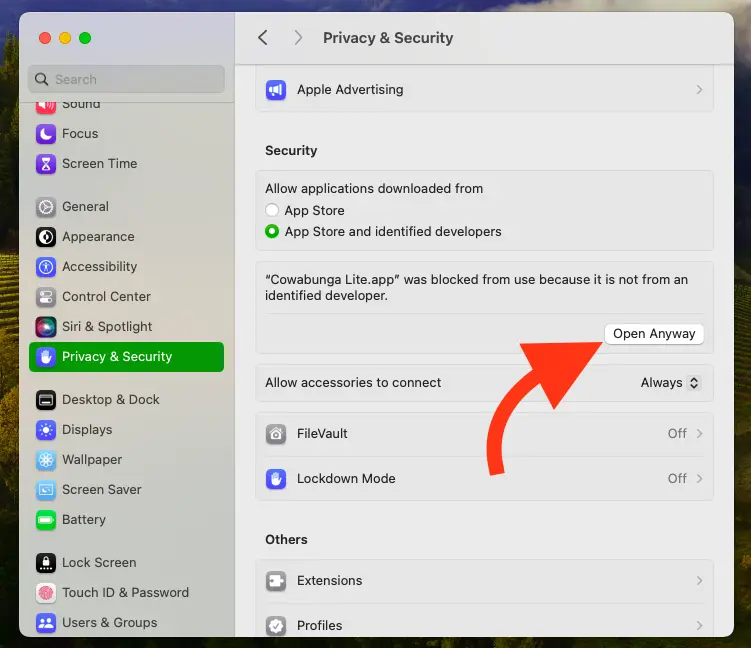Click the Lockdown Mode hand icon
The height and width of the screenshot is (648, 751).
point(276,479)
